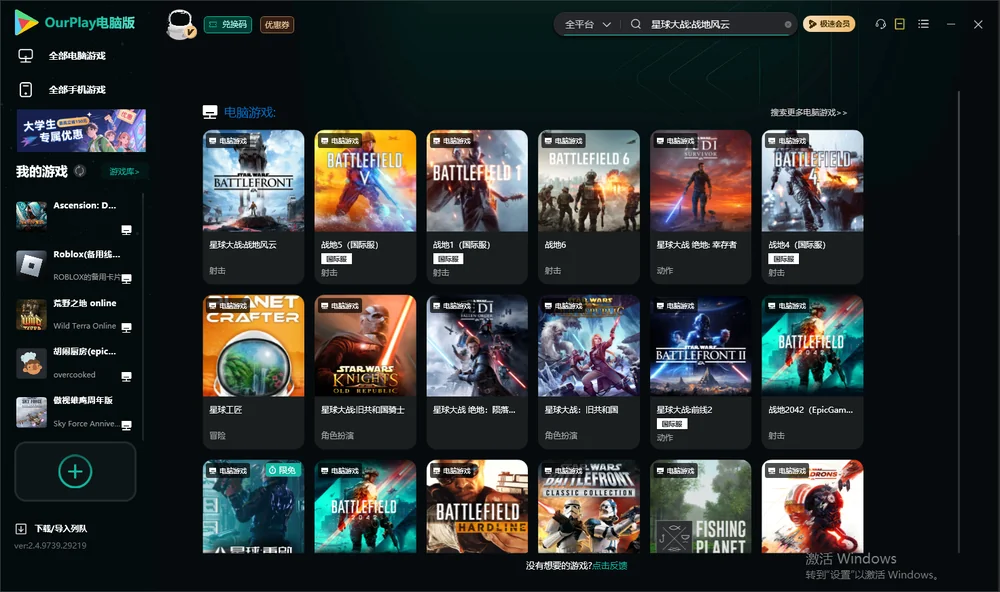Open the 星球工匠 Planet Crafter card

253,372
